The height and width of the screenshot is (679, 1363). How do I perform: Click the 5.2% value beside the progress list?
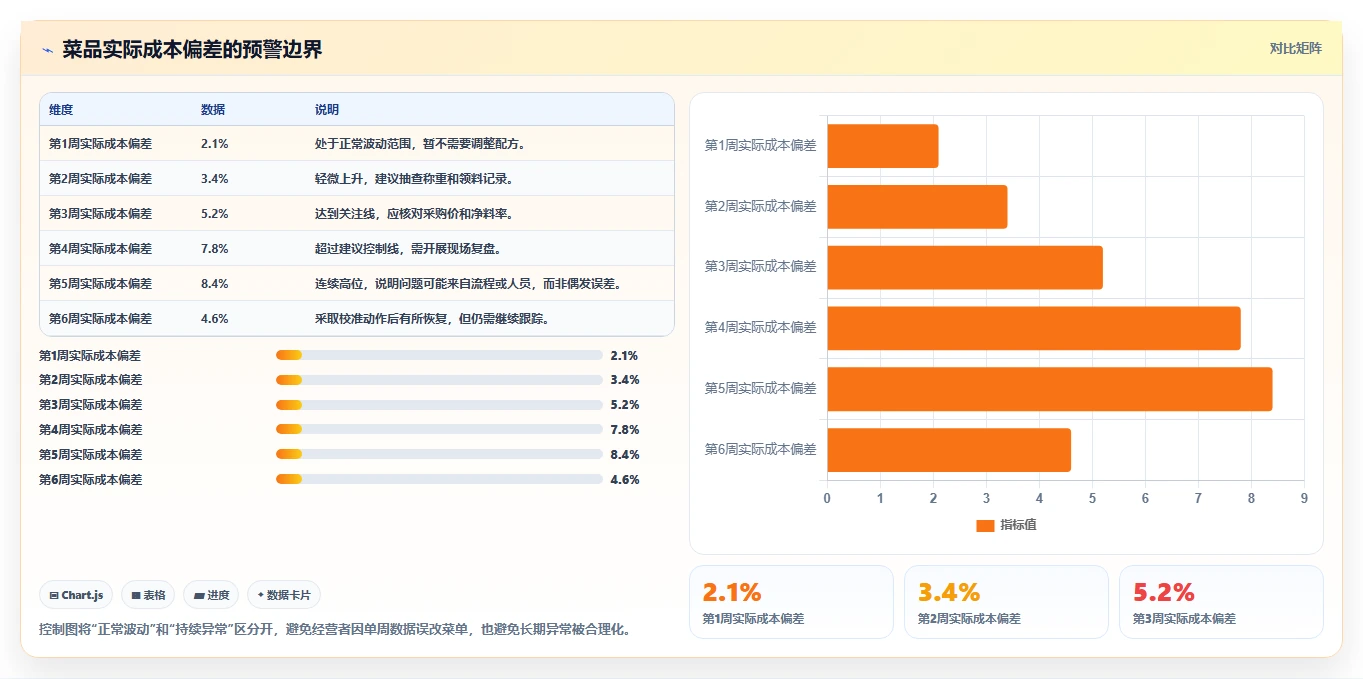tap(625, 405)
